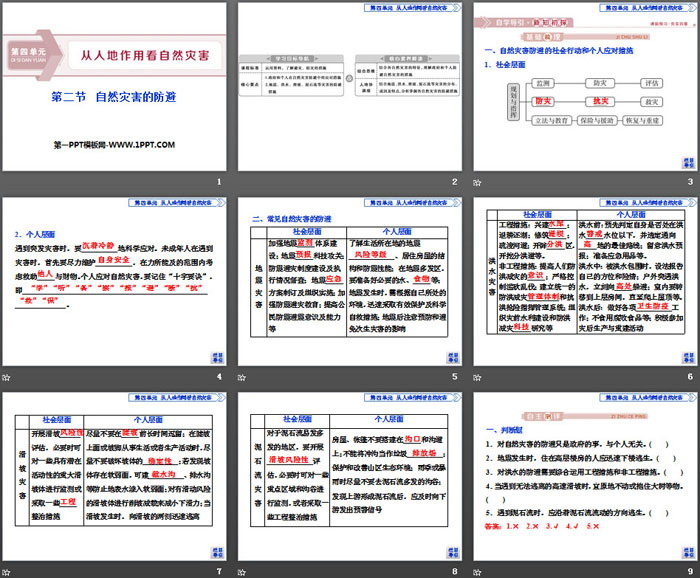Image resolution: width=700 pixels, height=578 pixels.
Task: Click slide number 2 label
Action: click(x=453, y=181)
